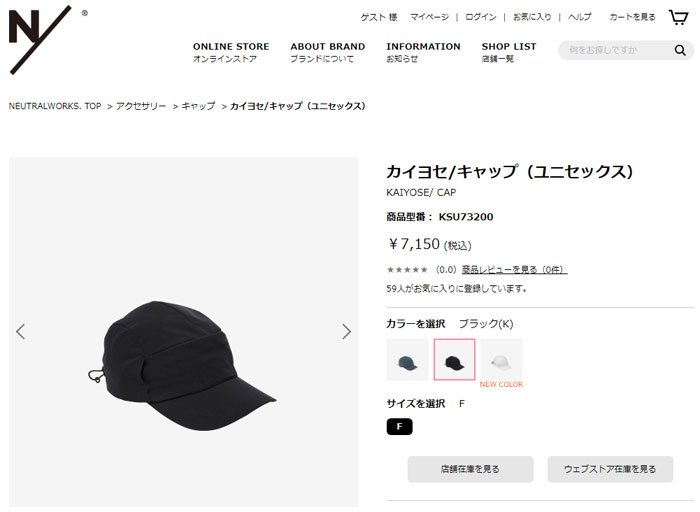Click the ログイン link
The image size is (700, 512).
point(480,17)
